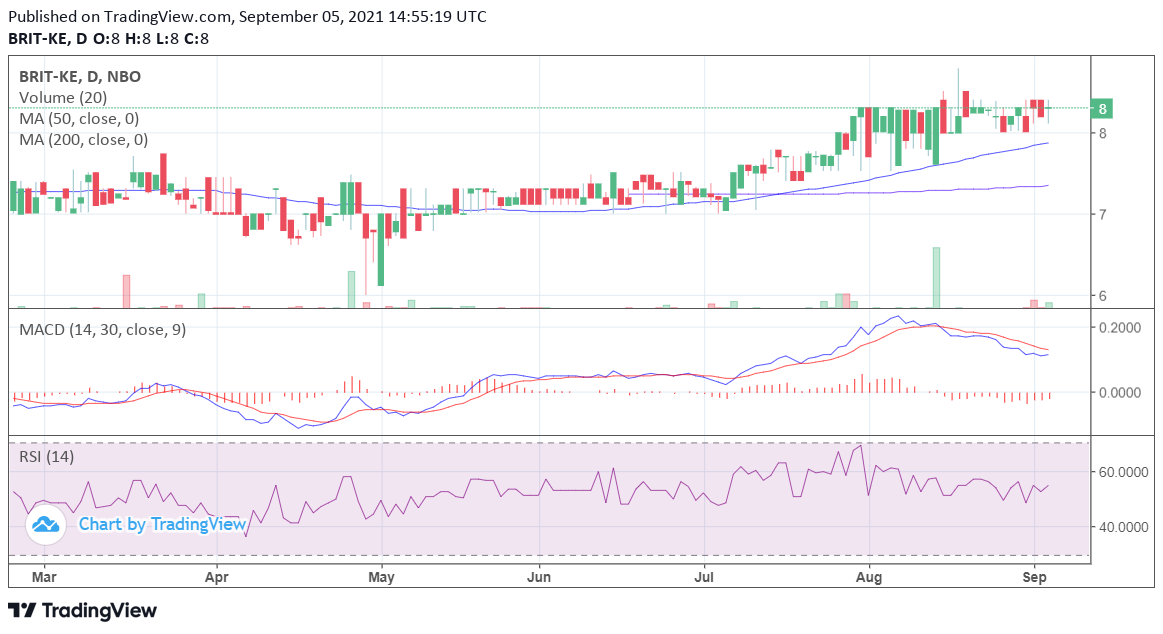Click the Jun label on time axis

coord(539,577)
